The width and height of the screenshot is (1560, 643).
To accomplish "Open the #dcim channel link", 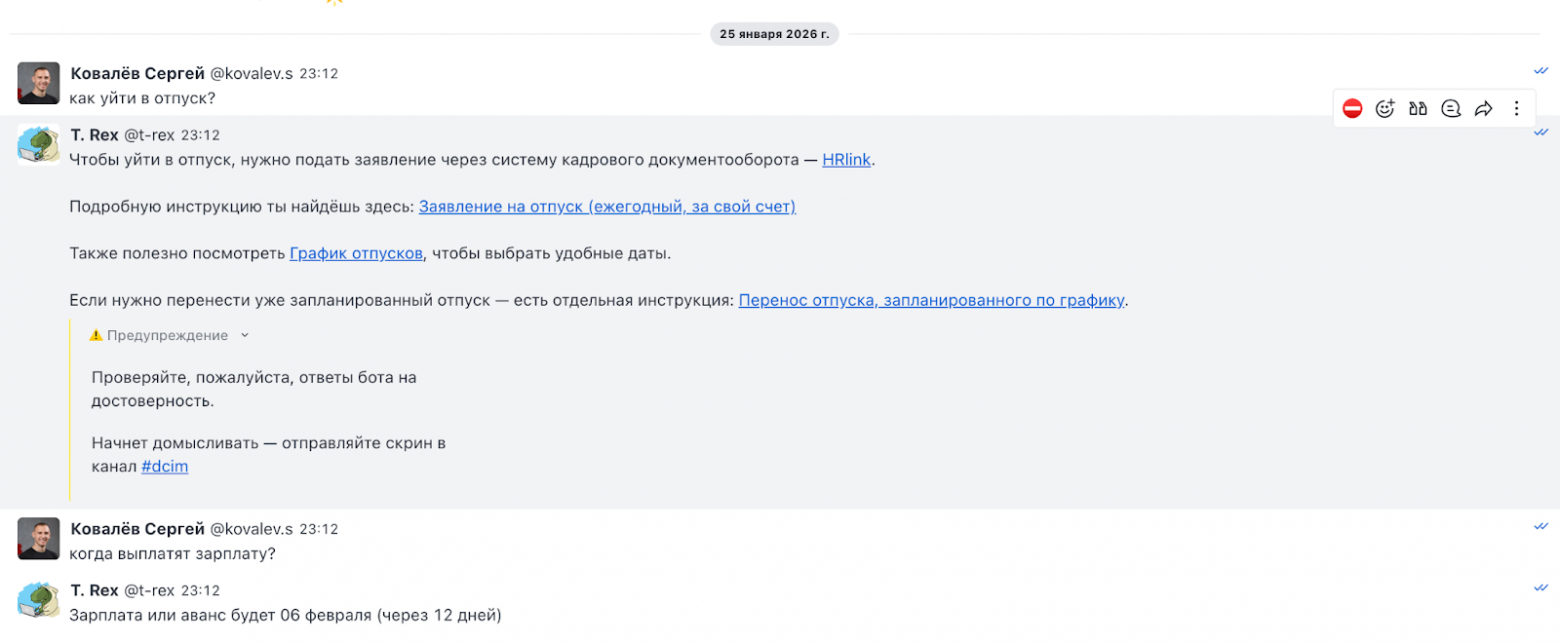I will pyautogui.click(x=164, y=466).
